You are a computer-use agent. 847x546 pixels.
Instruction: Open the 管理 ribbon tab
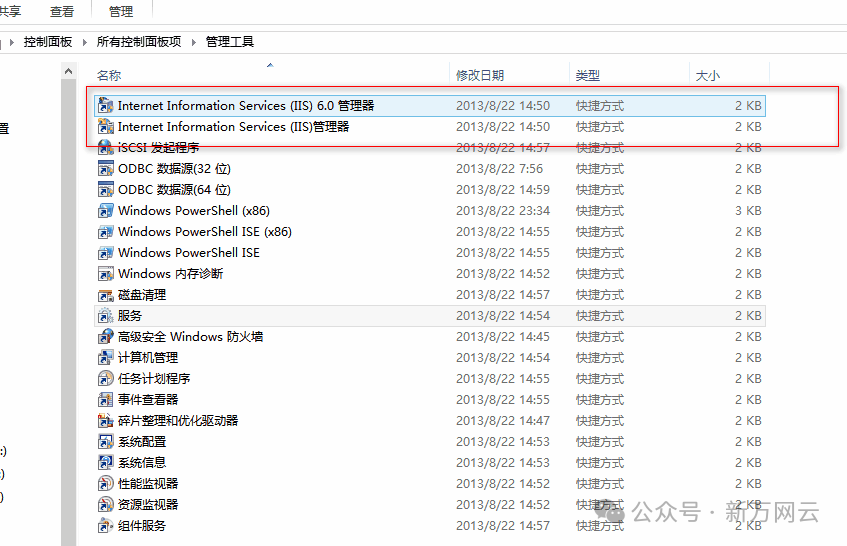tap(120, 11)
